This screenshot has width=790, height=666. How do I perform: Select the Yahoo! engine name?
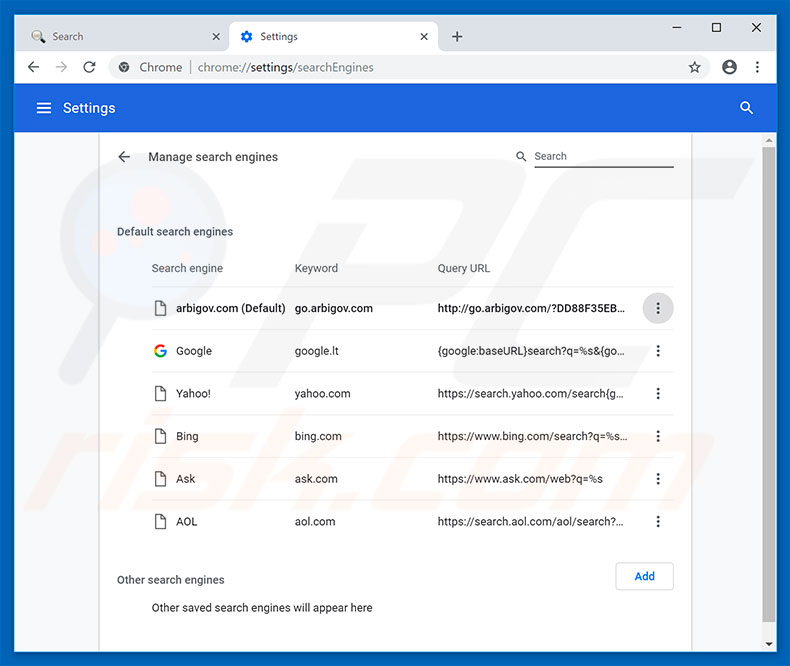[x=193, y=393]
